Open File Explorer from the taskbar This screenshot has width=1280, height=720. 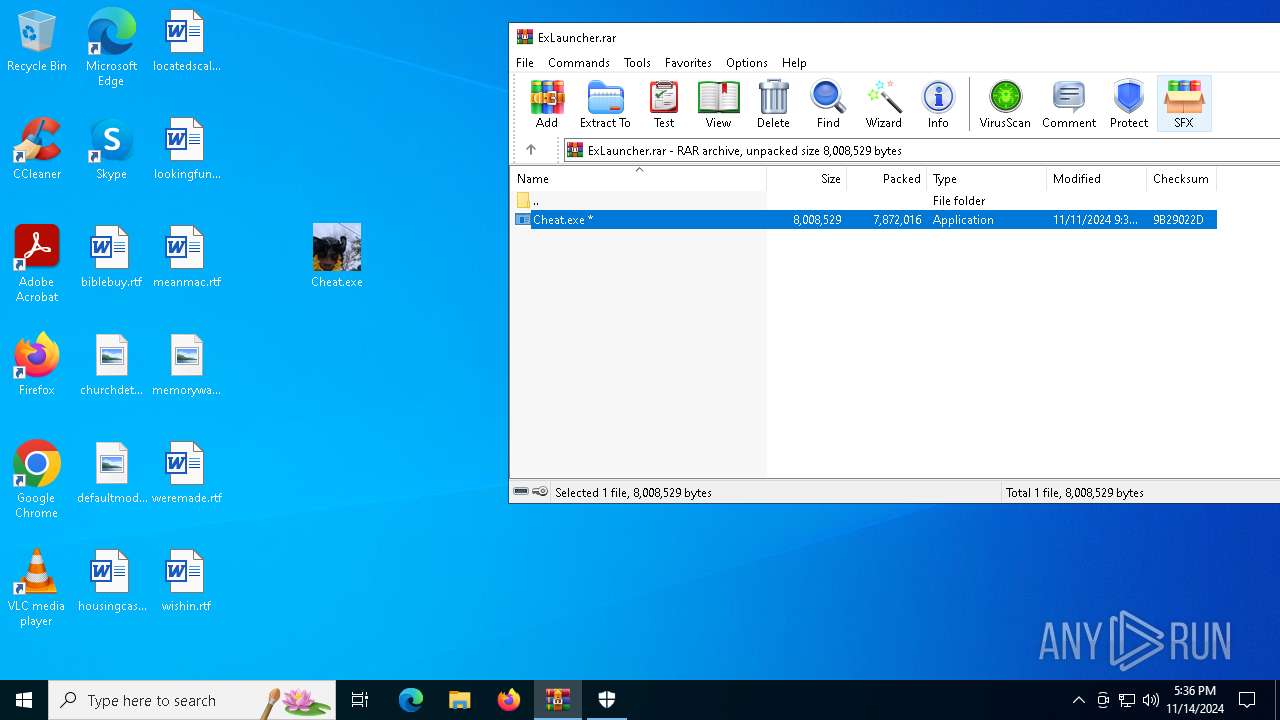(460, 700)
